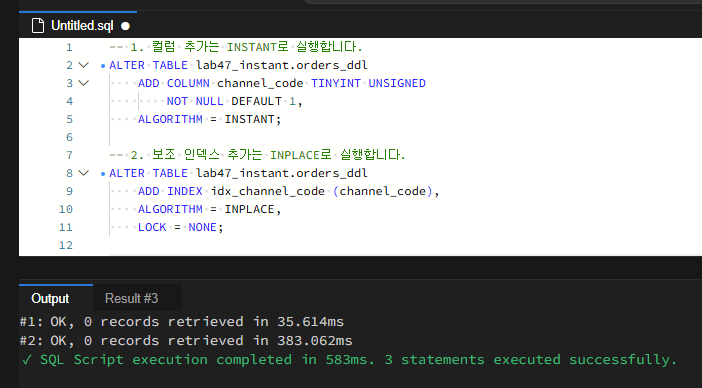Select the Untitled.sql editor tab

point(78,25)
